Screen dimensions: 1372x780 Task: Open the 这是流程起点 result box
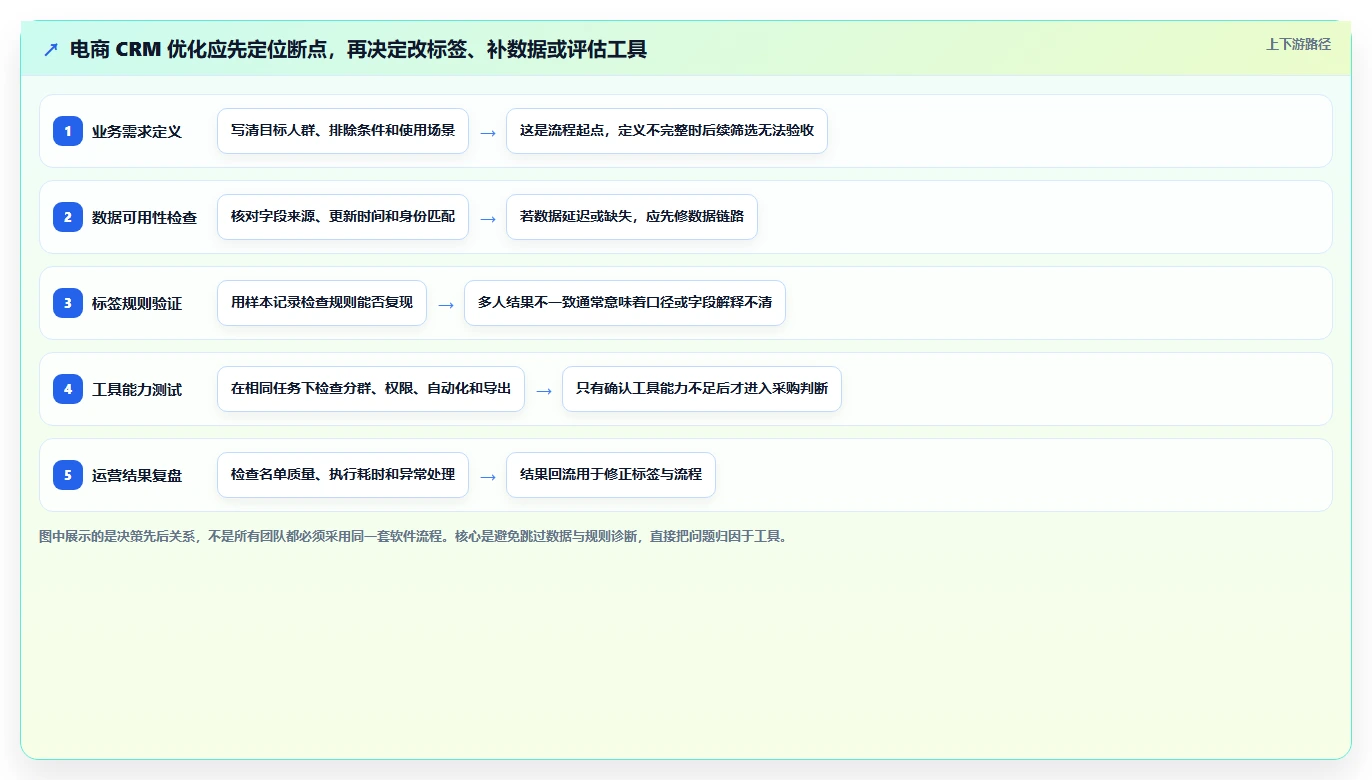point(667,131)
